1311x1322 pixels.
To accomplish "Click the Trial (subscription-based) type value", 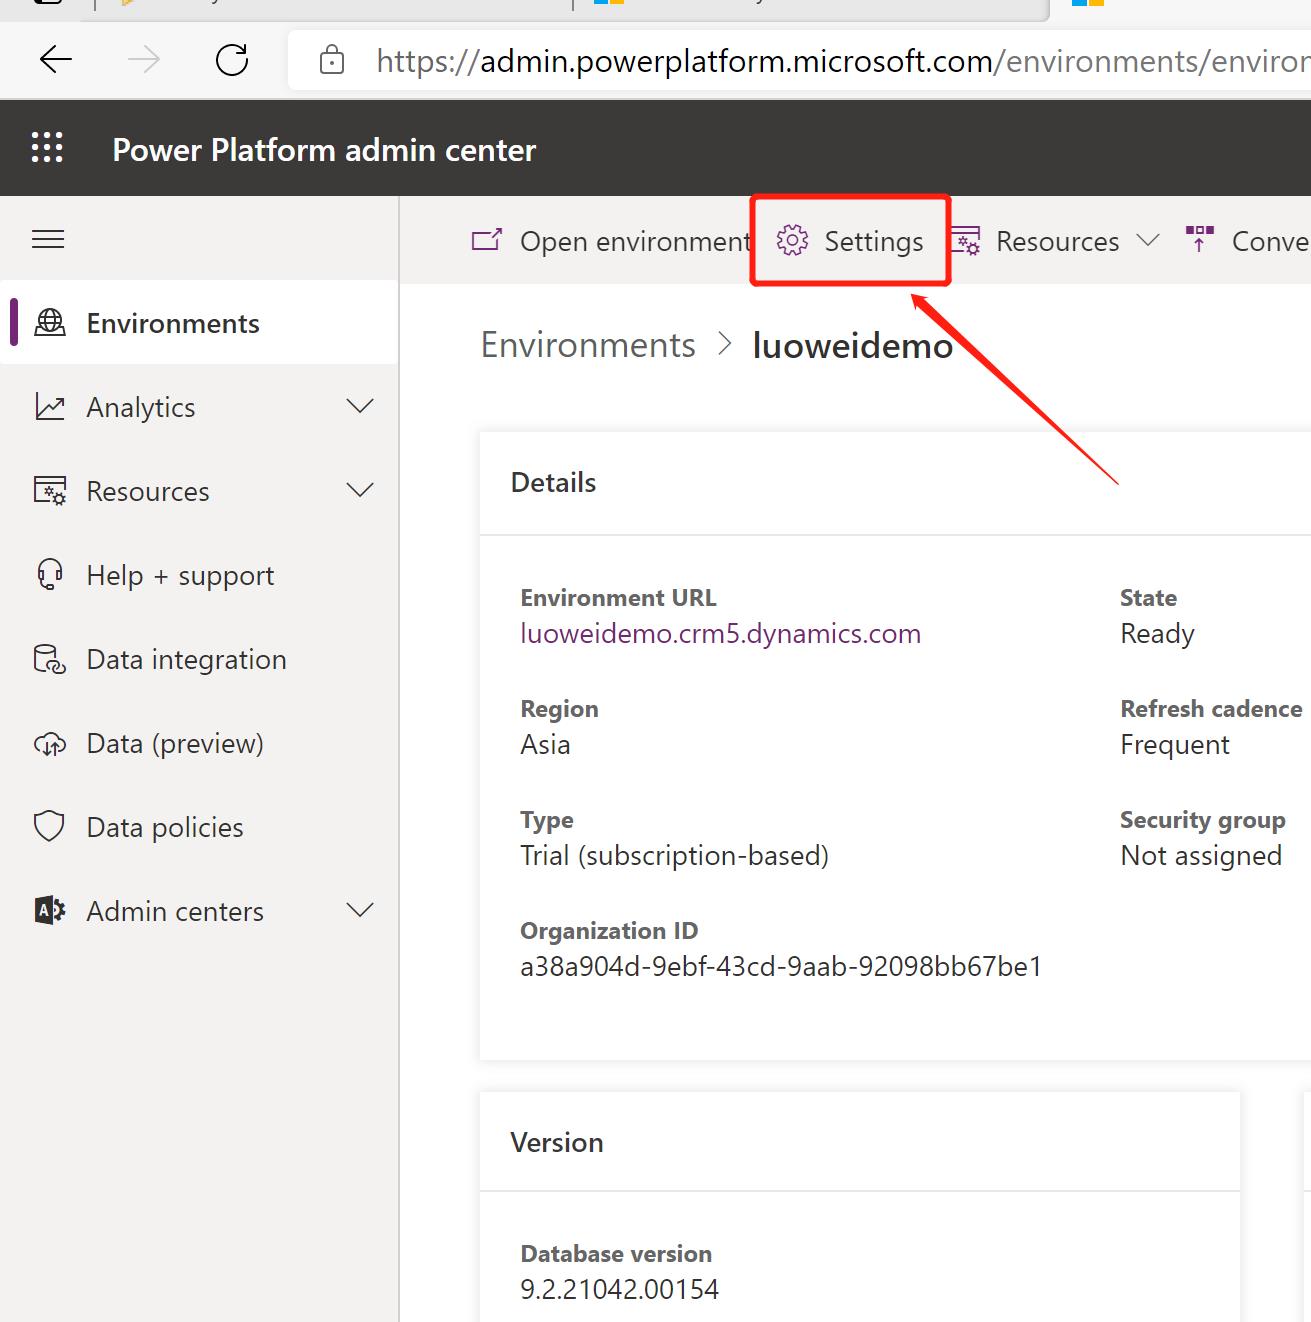I will 674,856.
